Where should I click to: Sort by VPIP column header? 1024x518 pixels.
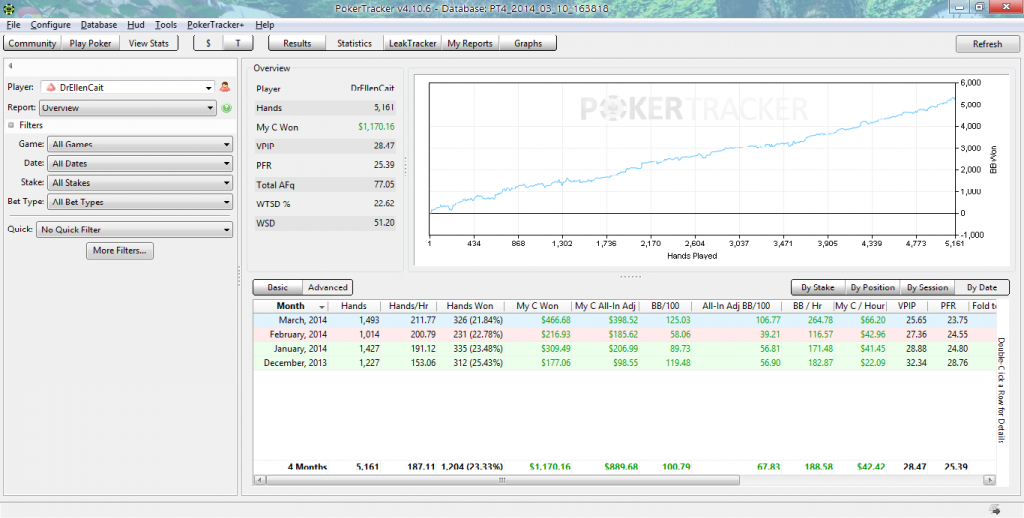[907, 306]
